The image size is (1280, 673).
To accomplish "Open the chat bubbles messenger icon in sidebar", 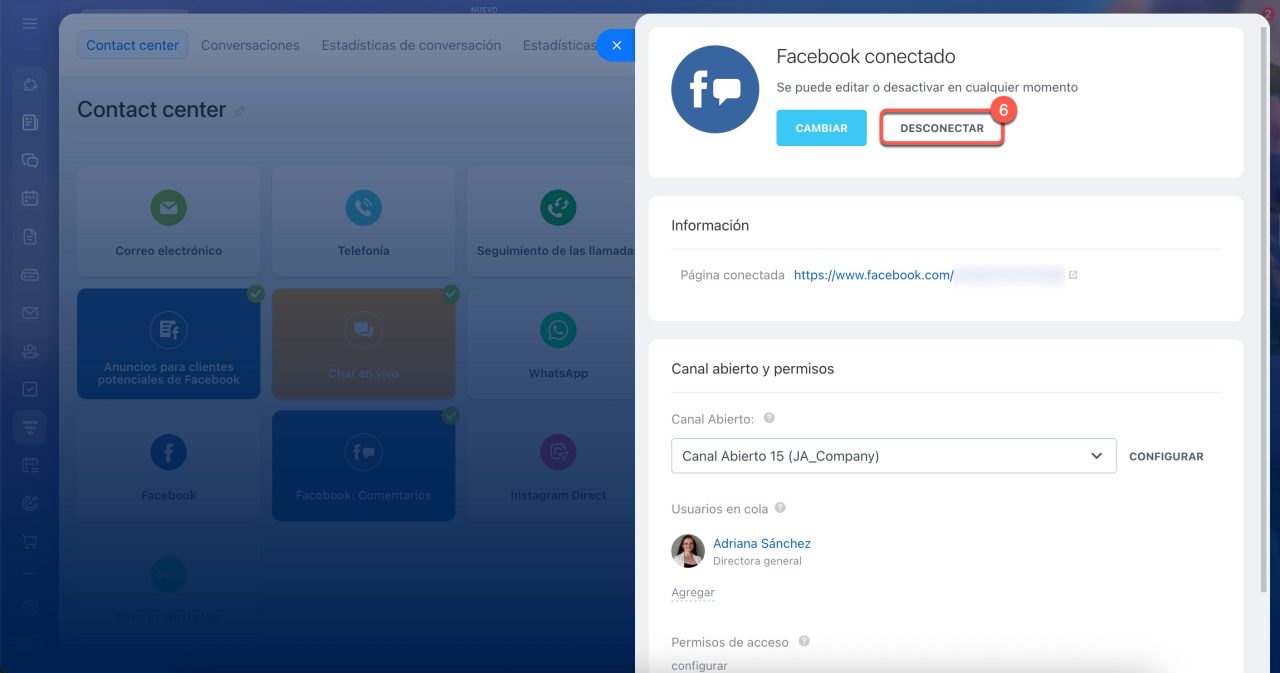I will 30,160.
